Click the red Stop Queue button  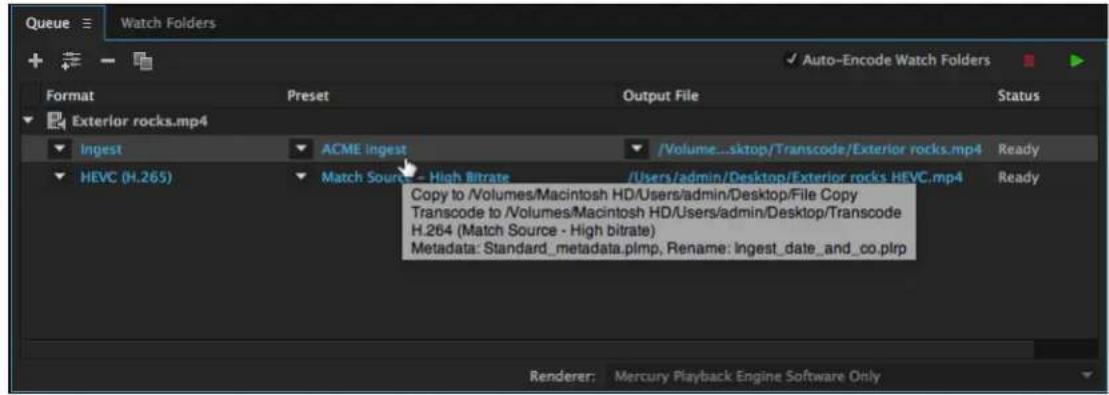click(x=1029, y=61)
